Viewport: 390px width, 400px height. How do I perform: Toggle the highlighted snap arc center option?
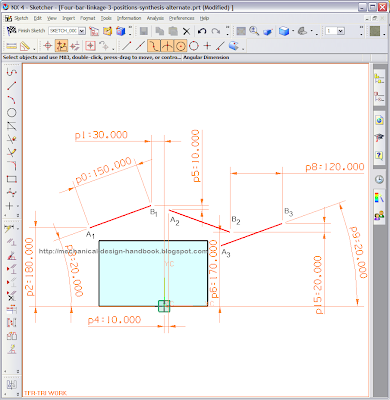(x=180, y=46)
